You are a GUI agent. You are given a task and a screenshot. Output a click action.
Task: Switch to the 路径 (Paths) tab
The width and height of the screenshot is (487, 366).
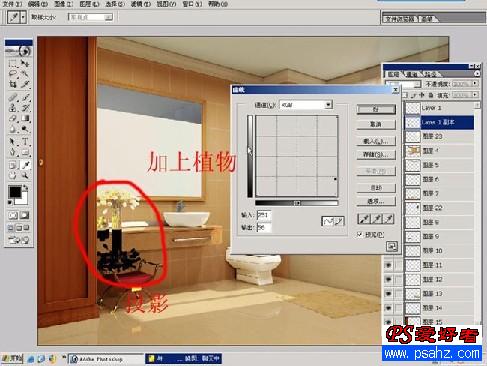[x=431, y=74]
